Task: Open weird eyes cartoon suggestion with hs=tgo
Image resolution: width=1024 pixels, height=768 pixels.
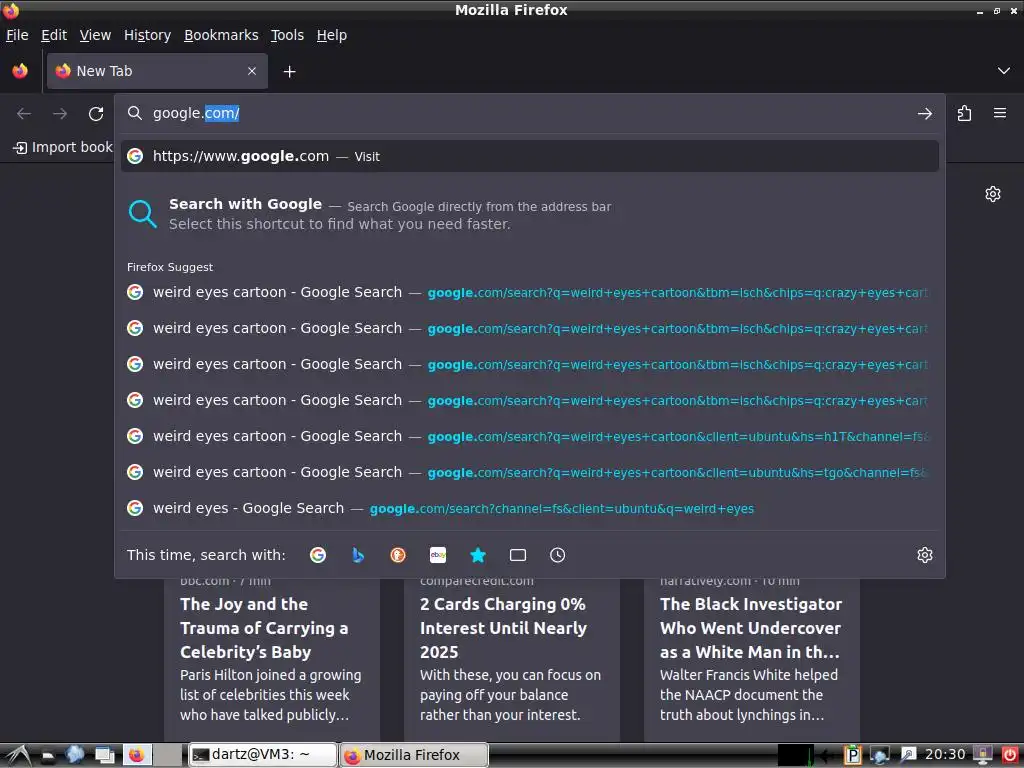Action: [x=530, y=472]
